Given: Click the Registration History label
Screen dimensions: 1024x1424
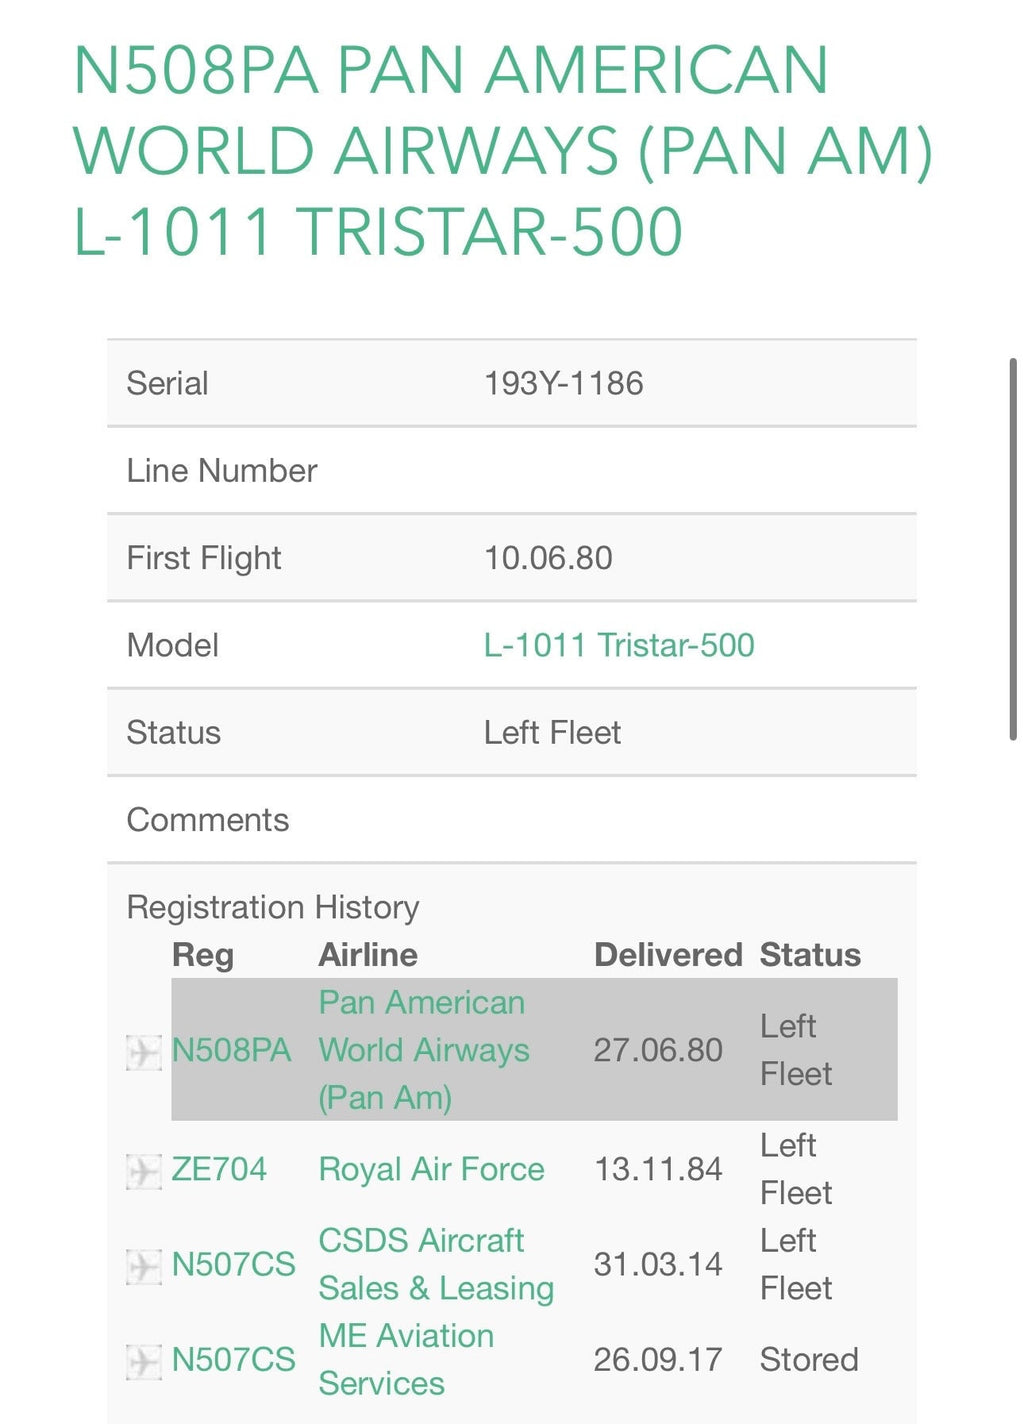Looking at the screenshot, I should click(272, 907).
